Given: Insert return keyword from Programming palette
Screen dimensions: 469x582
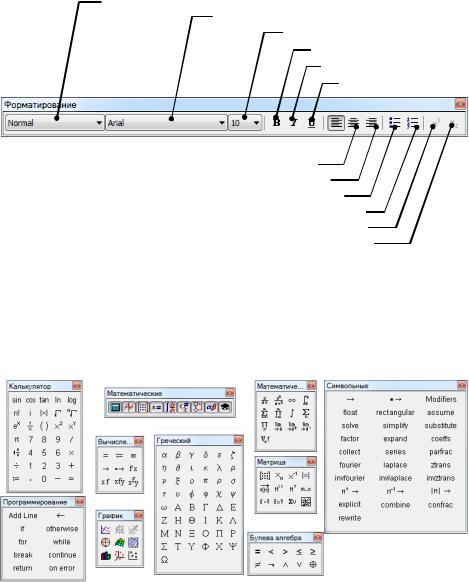Looking at the screenshot, I should [23, 568].
